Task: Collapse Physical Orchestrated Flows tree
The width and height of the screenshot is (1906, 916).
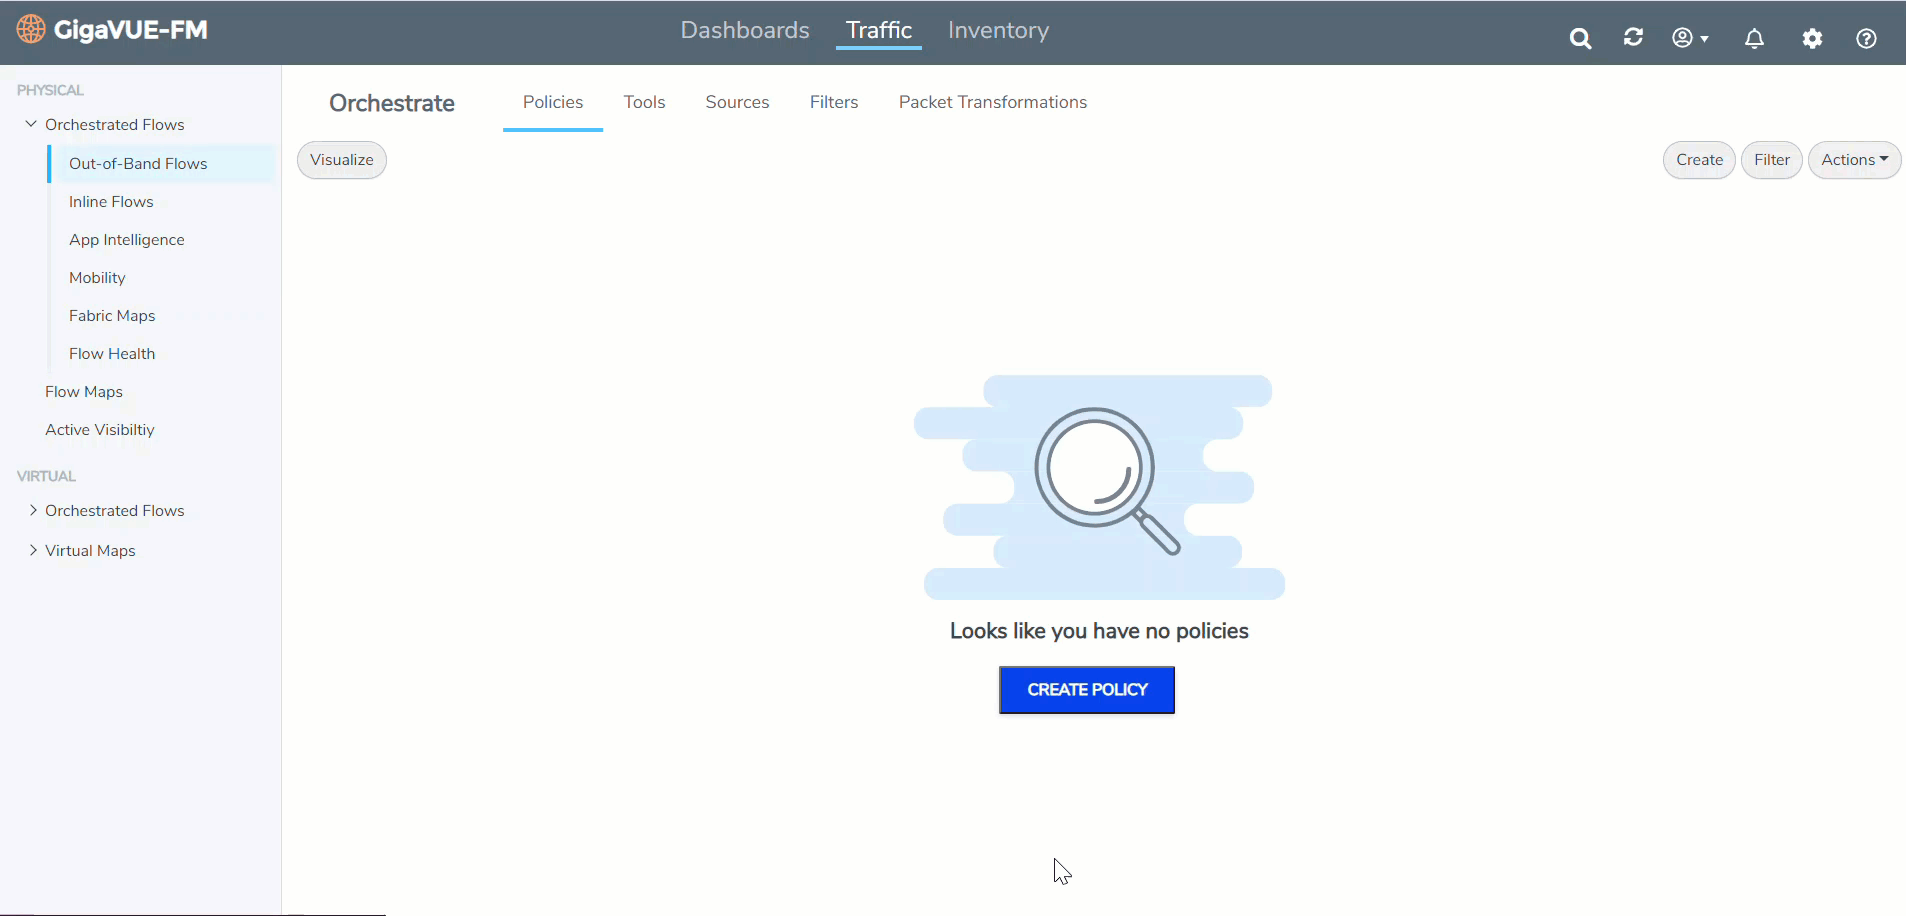Action: tap(31, 124)
